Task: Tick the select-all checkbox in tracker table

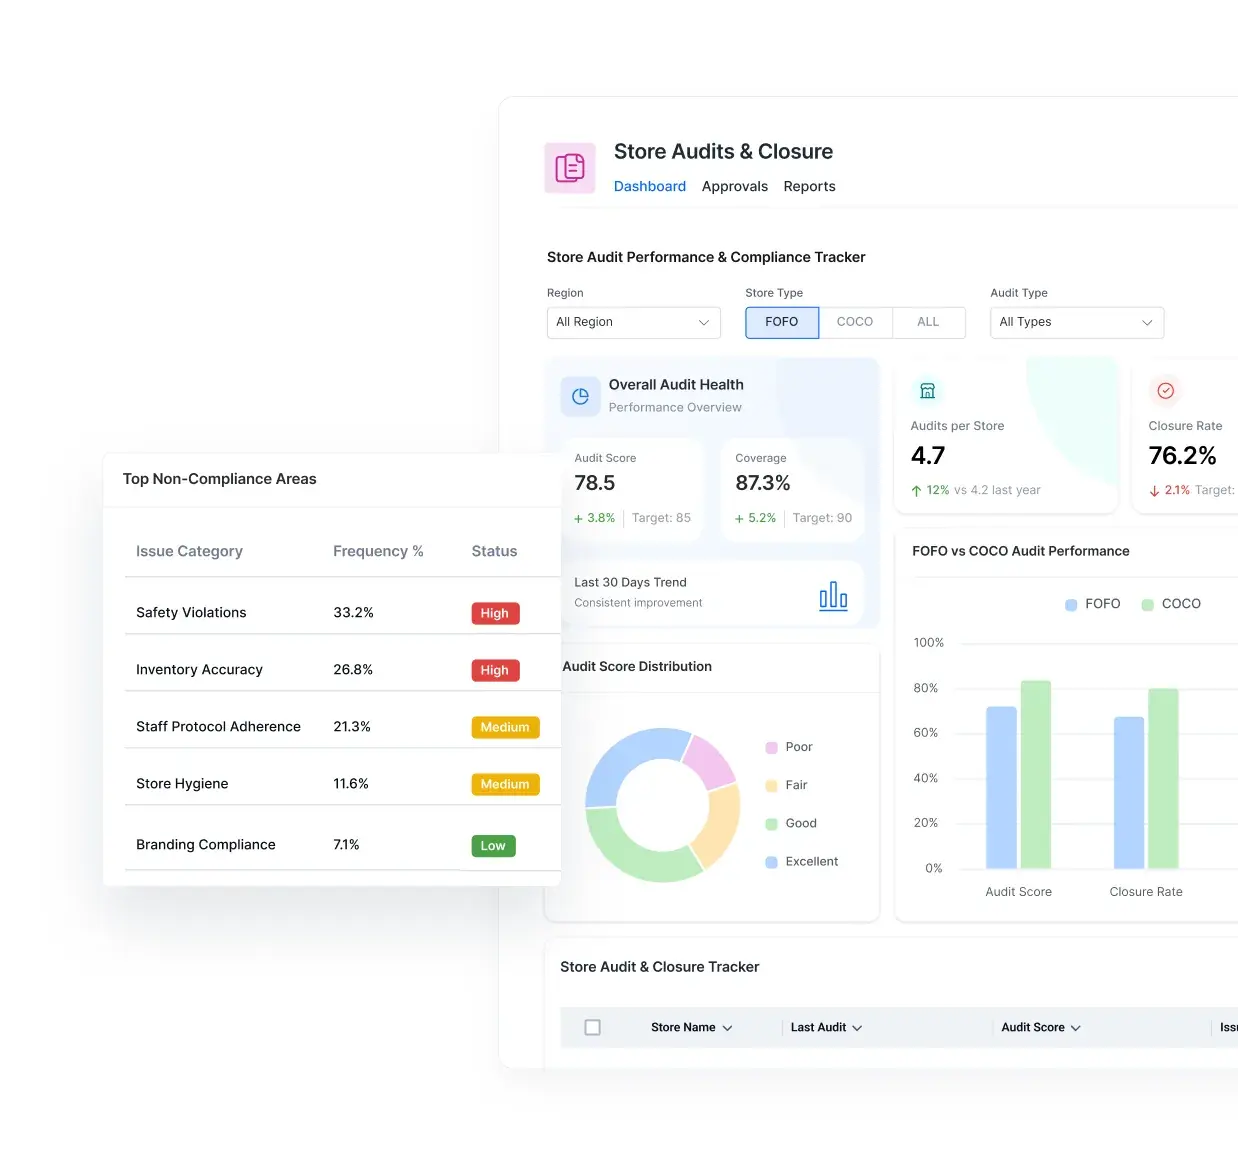Action: coord(592,1027)
